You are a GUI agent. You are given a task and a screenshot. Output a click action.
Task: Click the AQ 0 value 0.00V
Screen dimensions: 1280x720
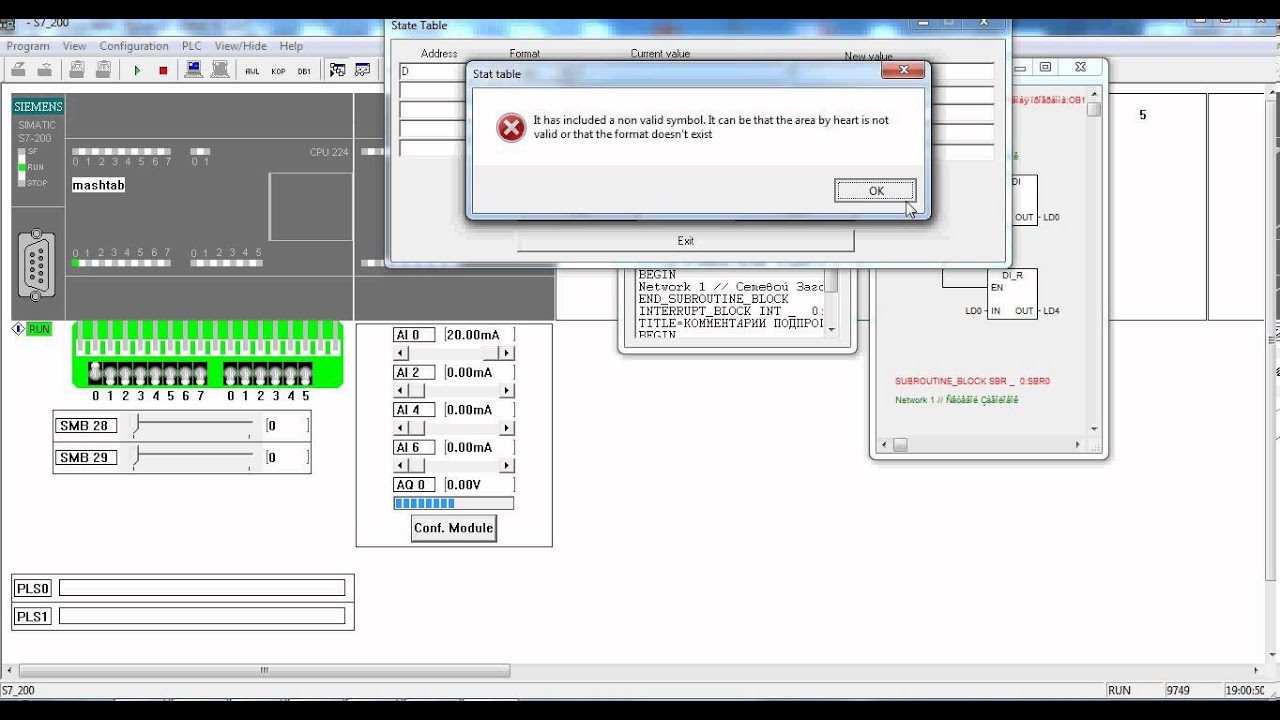click(x=478, y=485)
